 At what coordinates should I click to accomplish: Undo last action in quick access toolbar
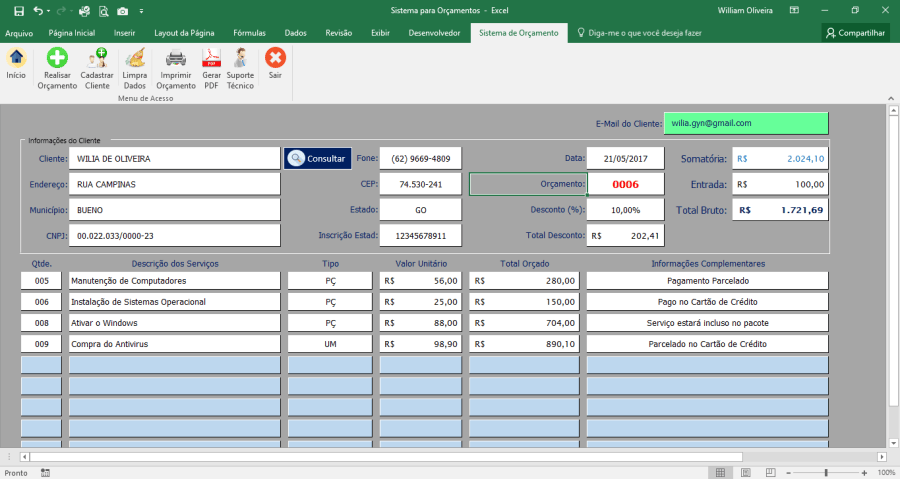[38, 11]
